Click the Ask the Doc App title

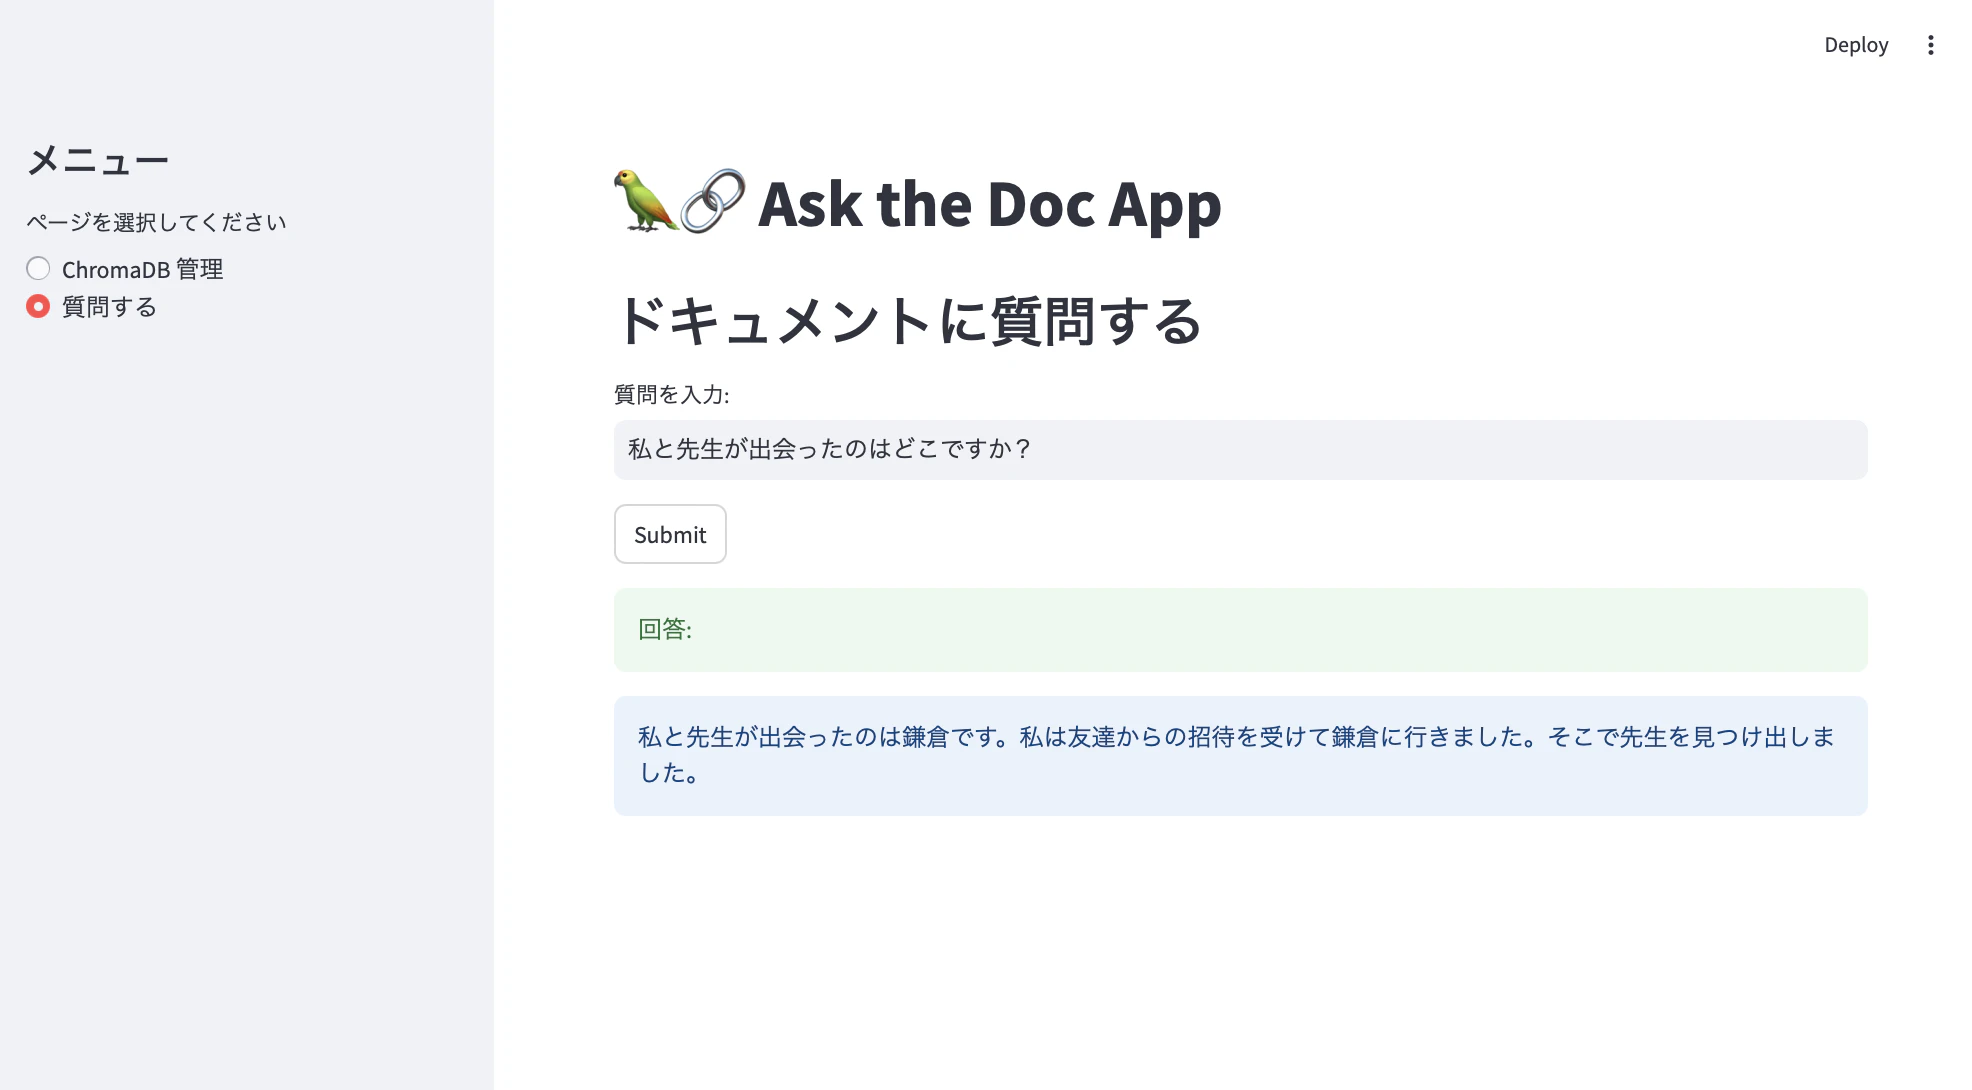(x=990, y=204)
